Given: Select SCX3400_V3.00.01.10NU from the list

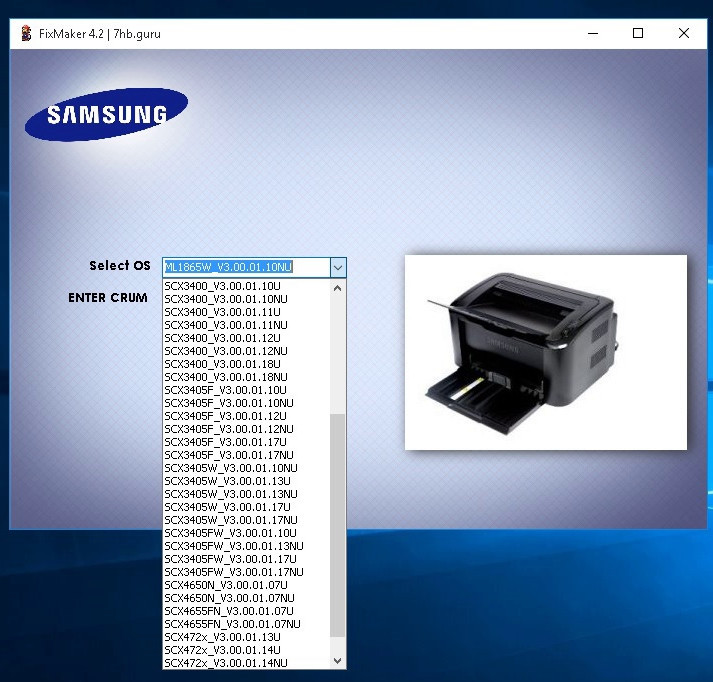Looking at the screenshot, I should (246, 299).
